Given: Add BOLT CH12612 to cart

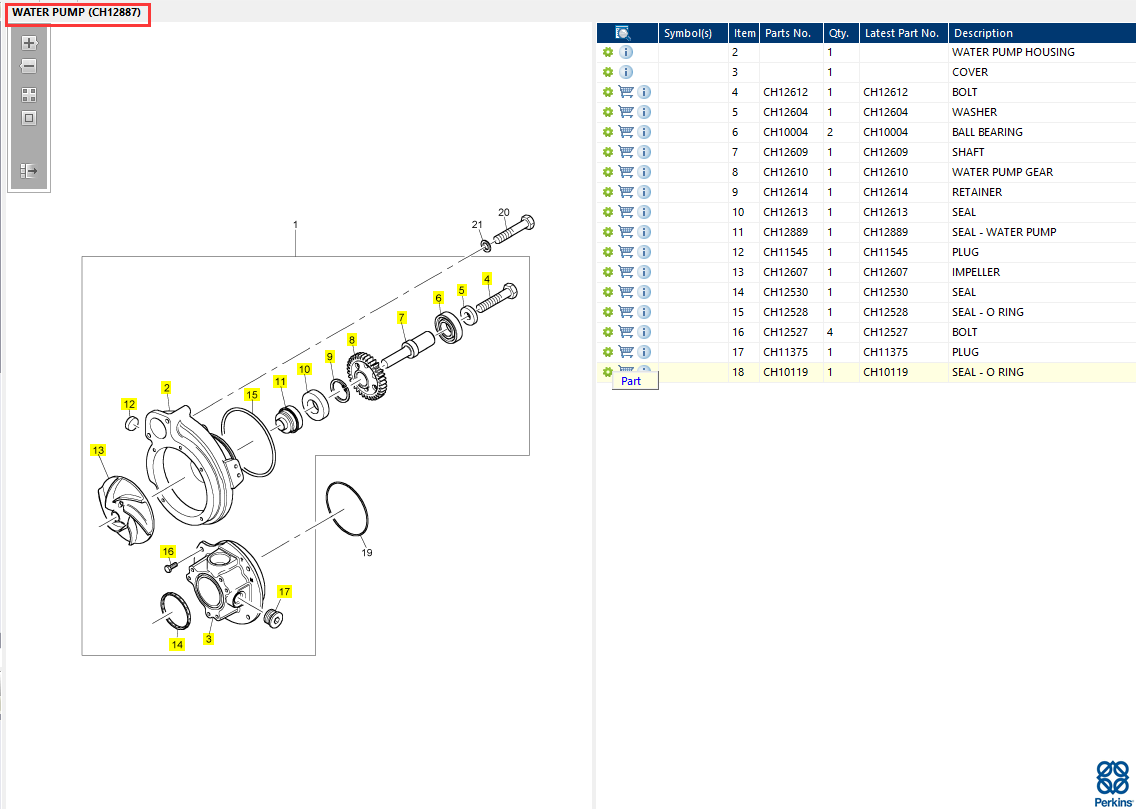Looking at the screenshot, I should [x=627, y=92].
